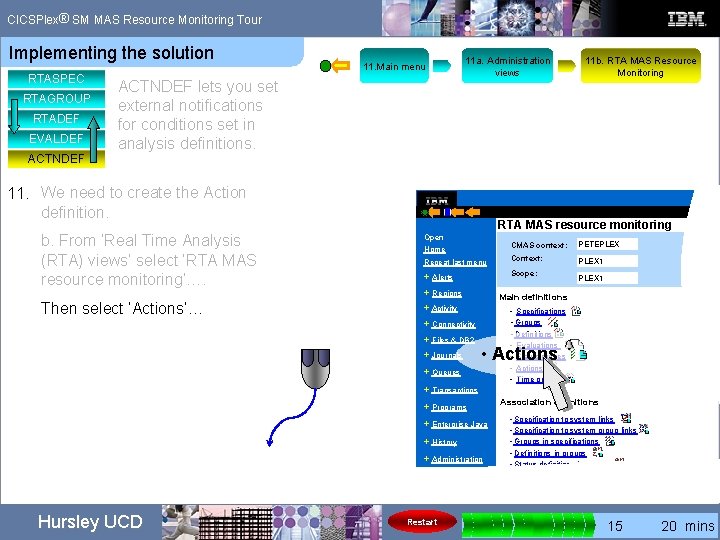Expand the History menu plus sign

point(426,441)
